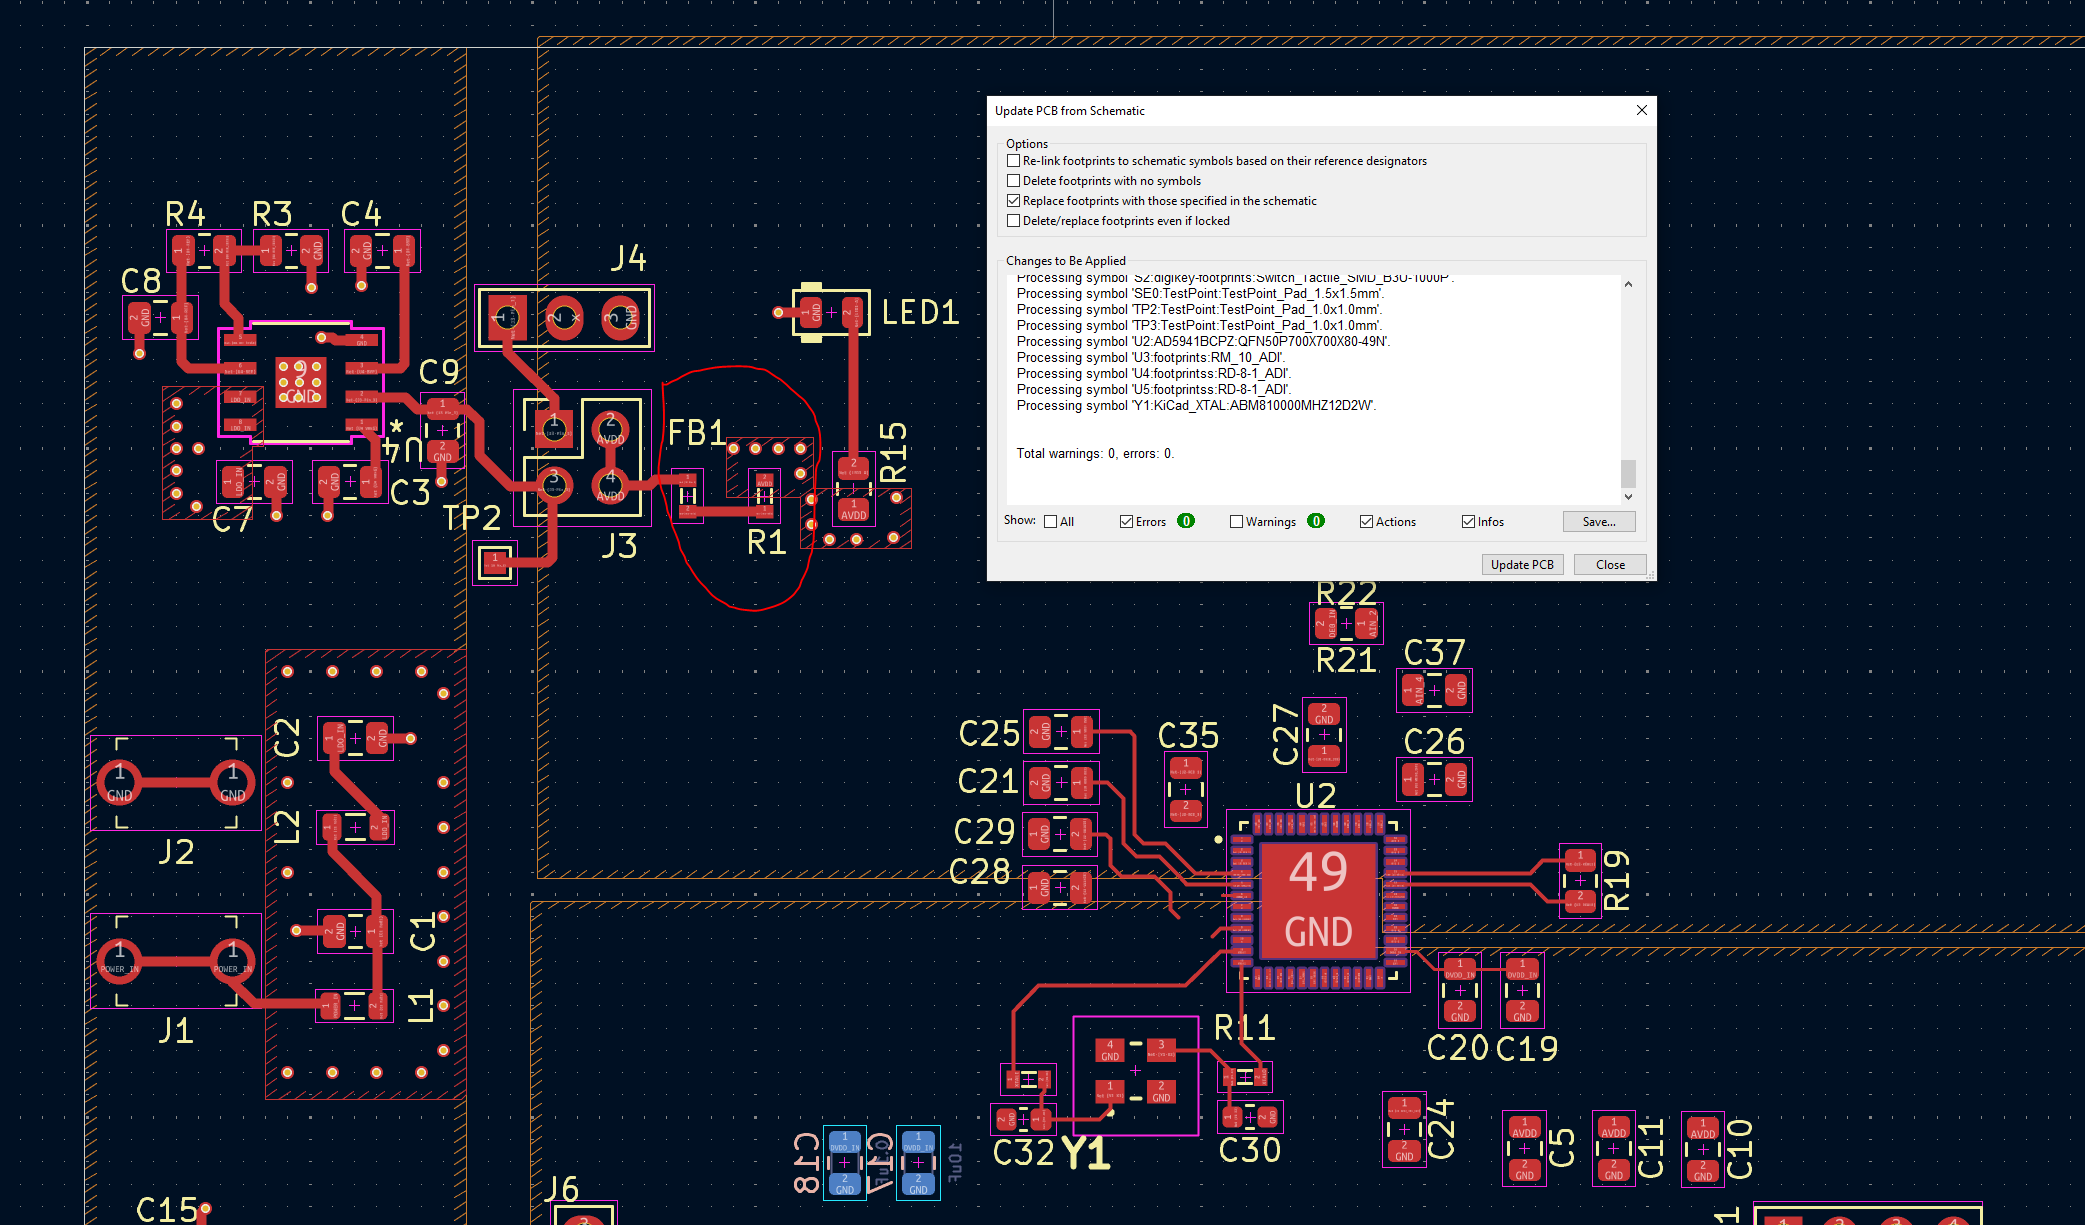Select log line for symbol 'SE0:TestPoint'

(x=1200, y=294)
